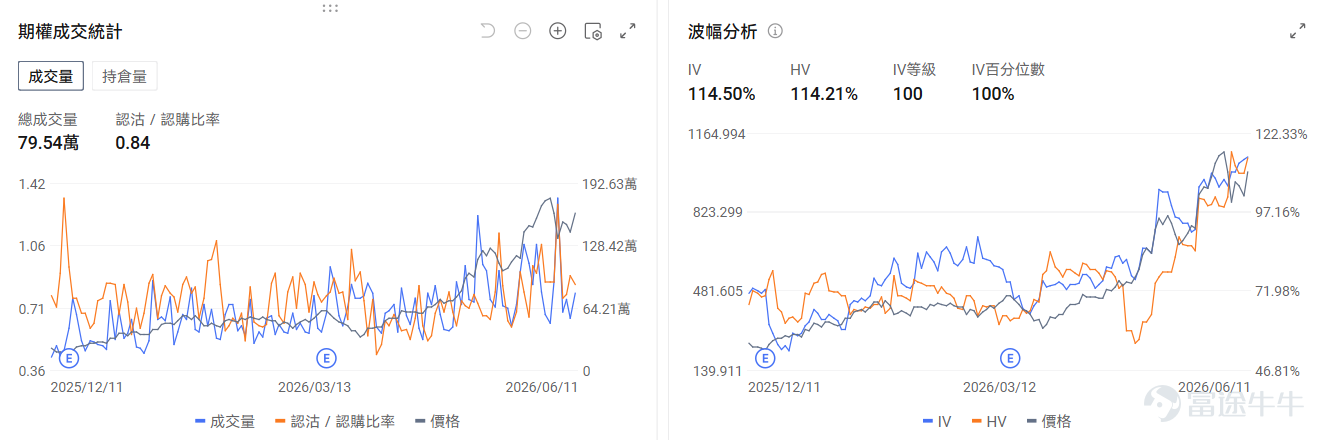Image resolution: width=1324 pixels, height=440 pixels.
Task: Click the first earnings marker in 波幅分析 chart
Action: click(x=766, y=357)
